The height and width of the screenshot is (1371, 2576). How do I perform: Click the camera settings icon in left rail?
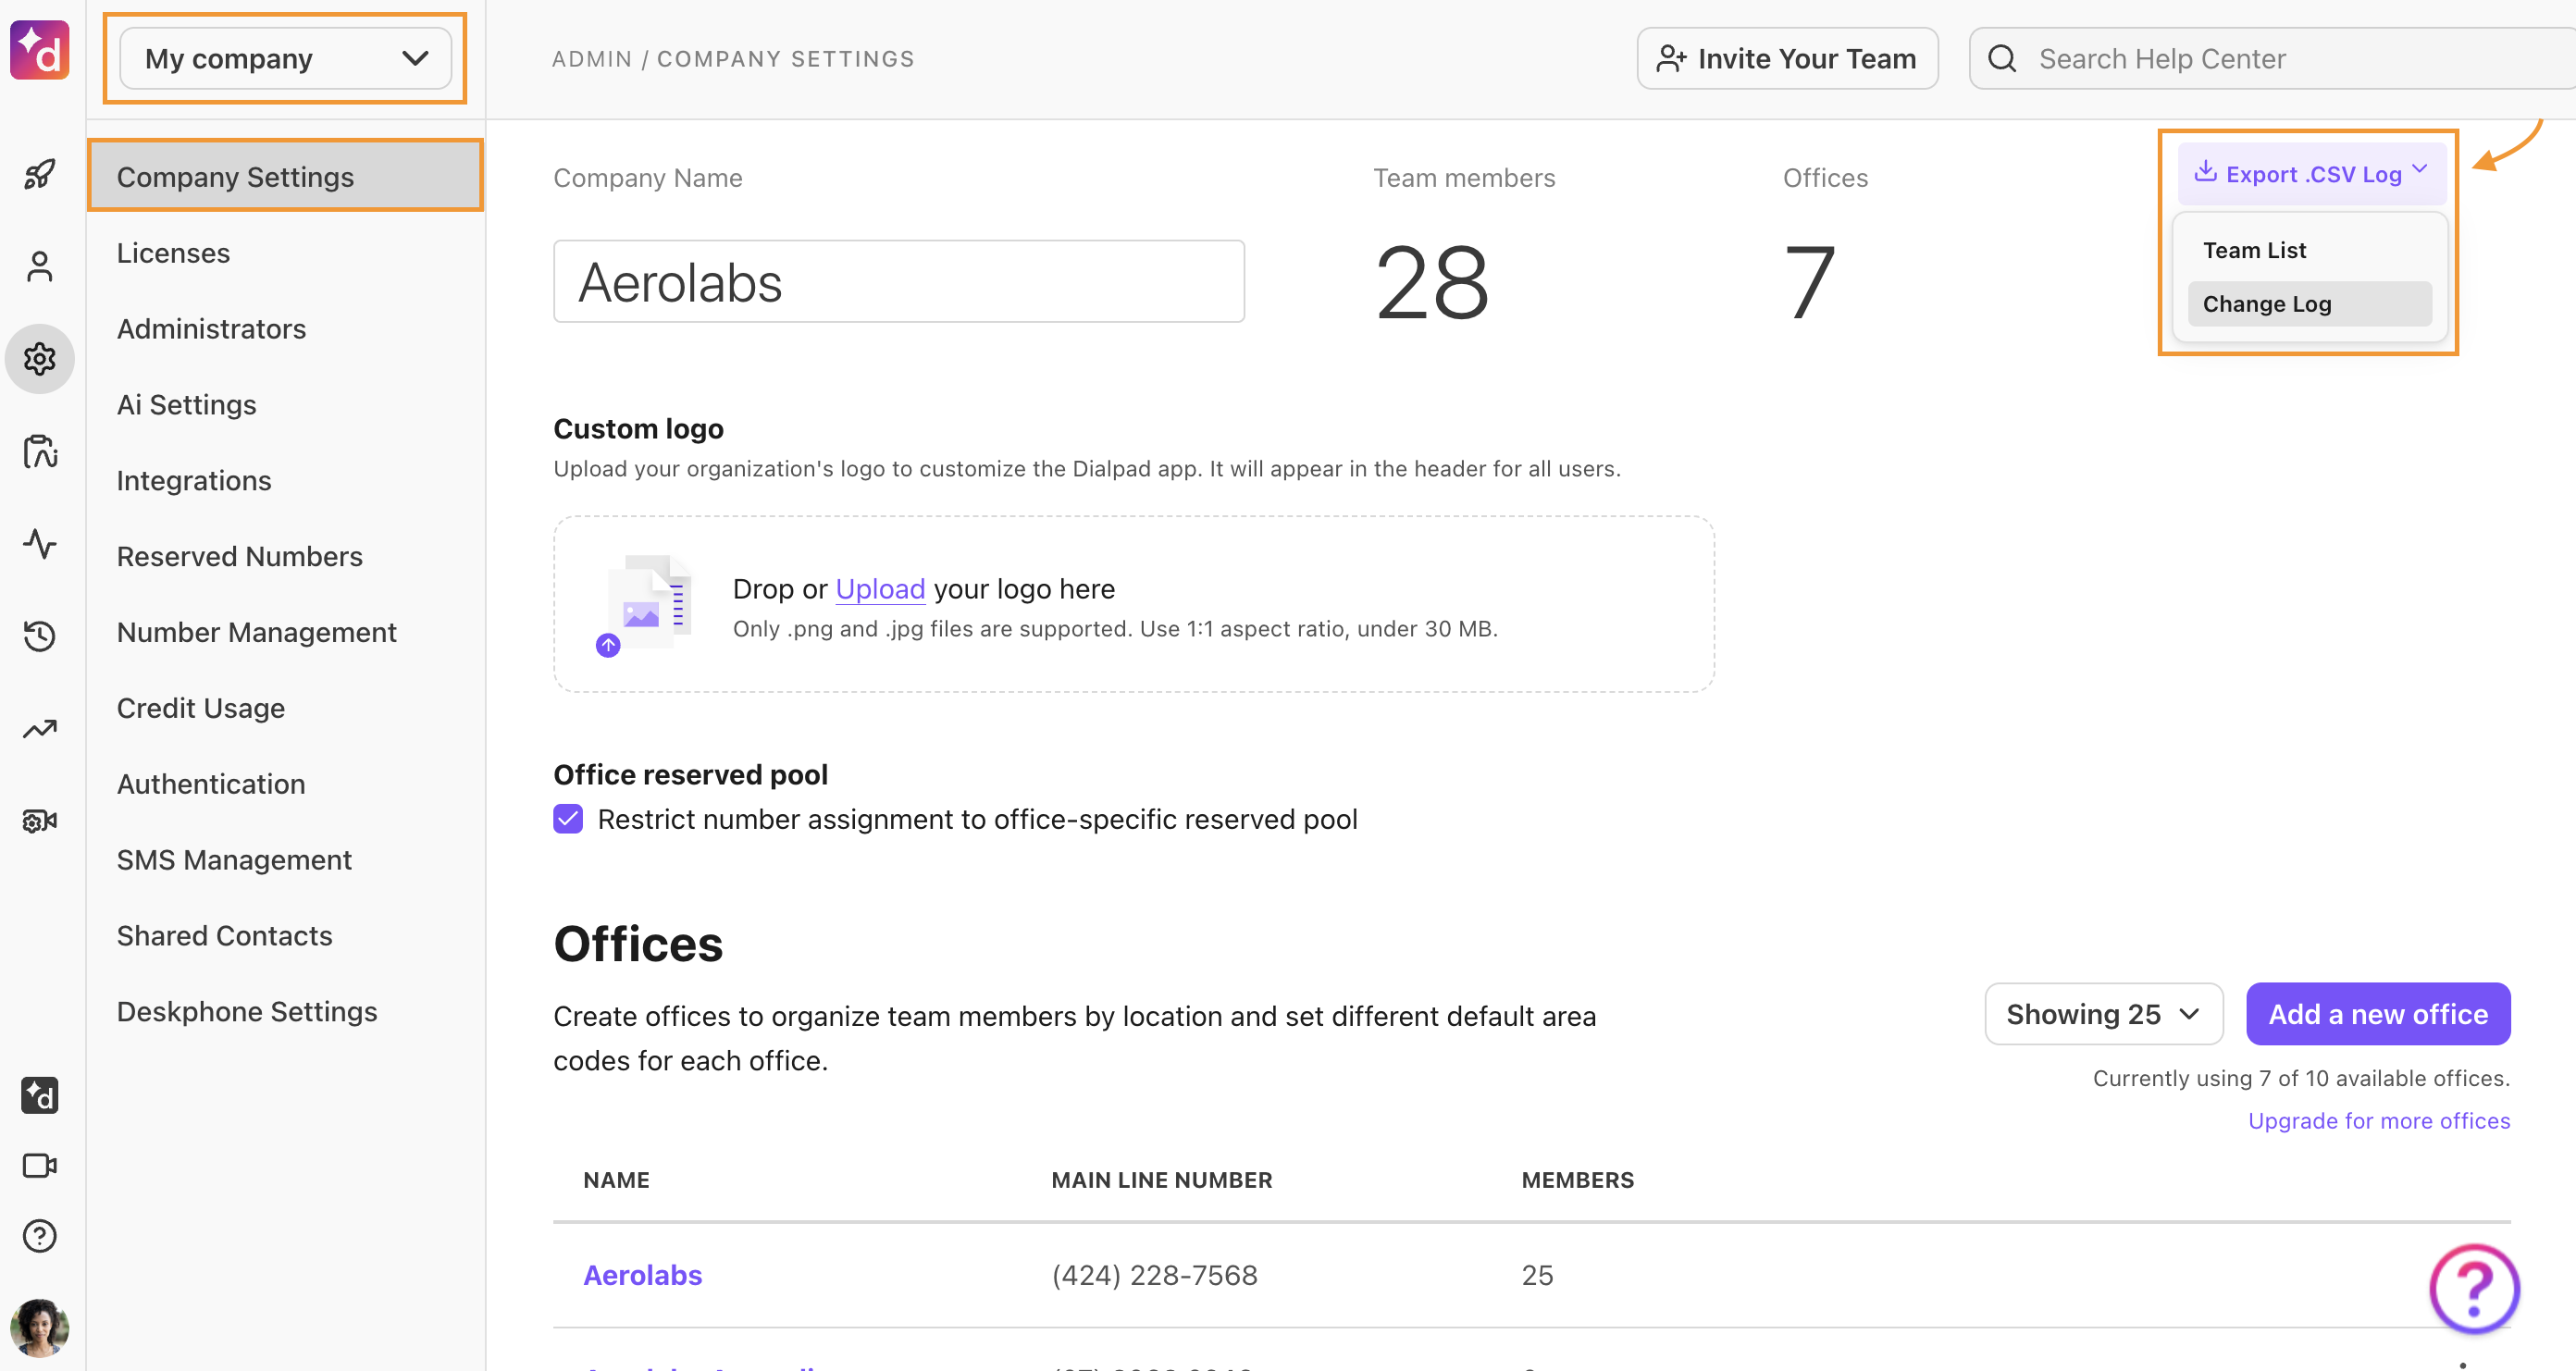coord(40,820)
